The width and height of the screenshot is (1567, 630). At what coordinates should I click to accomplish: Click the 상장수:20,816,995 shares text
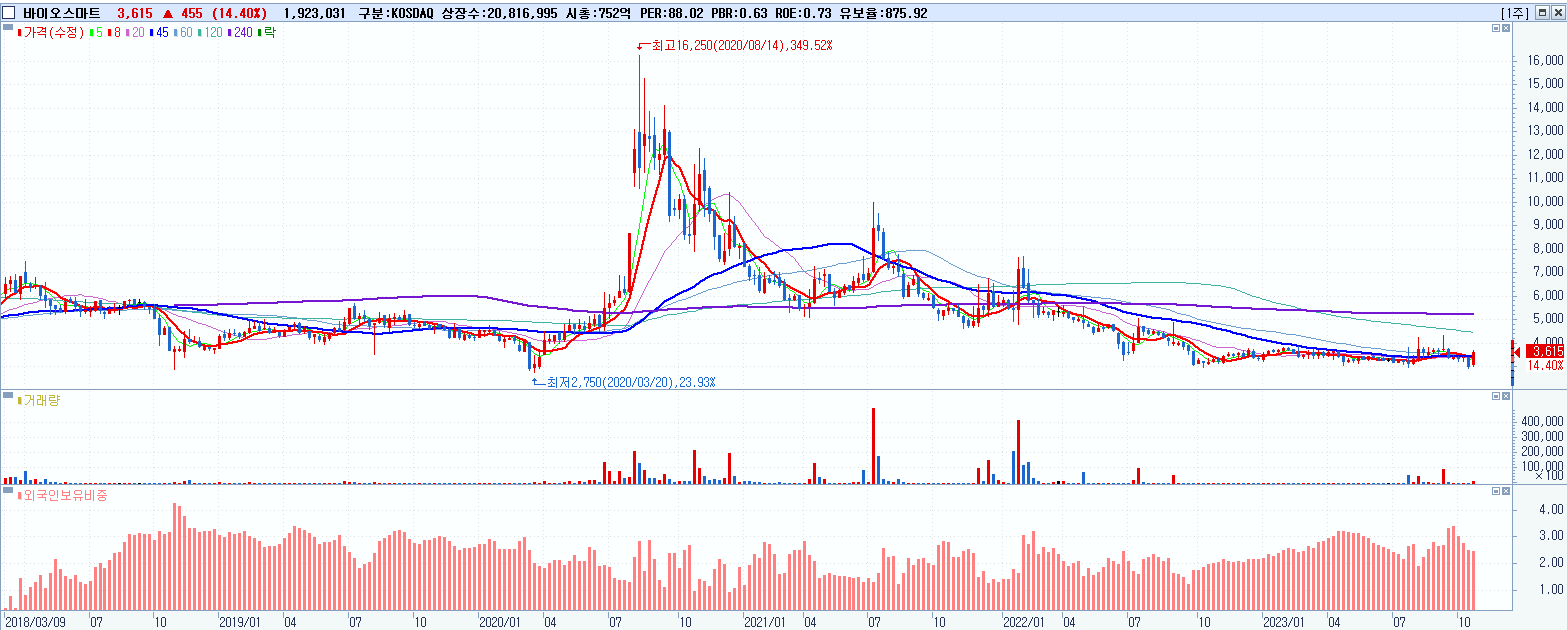[500, 13]
